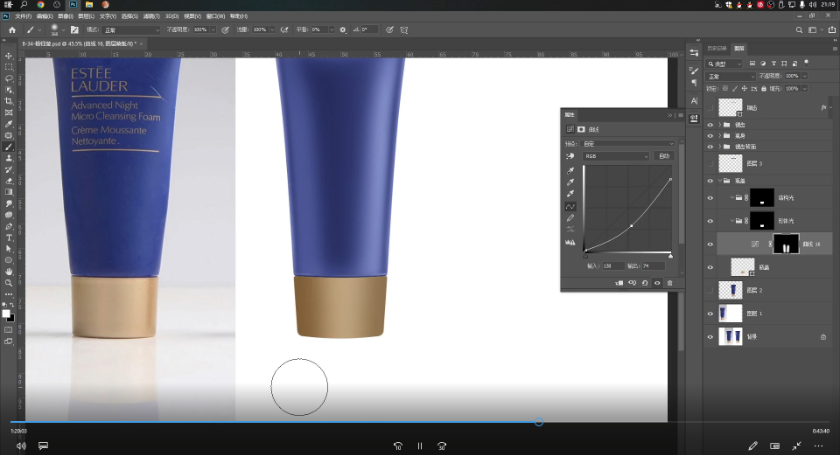Image resolution: width=840 pixels, height=455 pixels.
Task: Click the Auto (自动) button in Curves
Action: [664, 156]
